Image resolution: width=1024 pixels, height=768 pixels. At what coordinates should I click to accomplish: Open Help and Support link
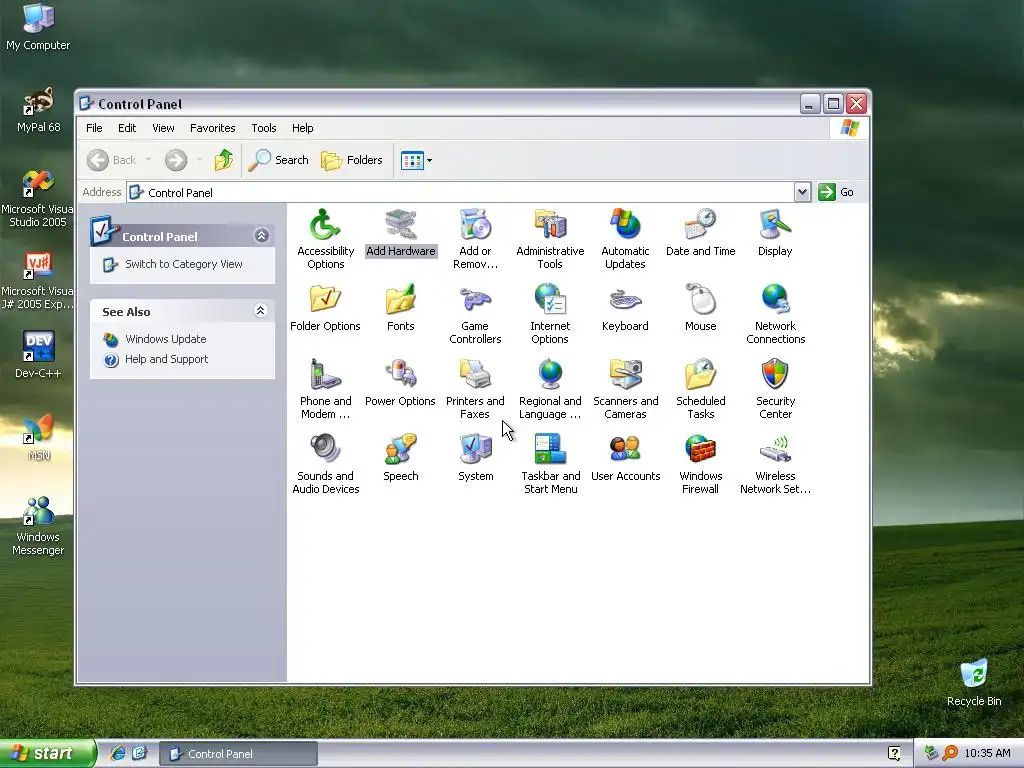click(x=166, y=359)
